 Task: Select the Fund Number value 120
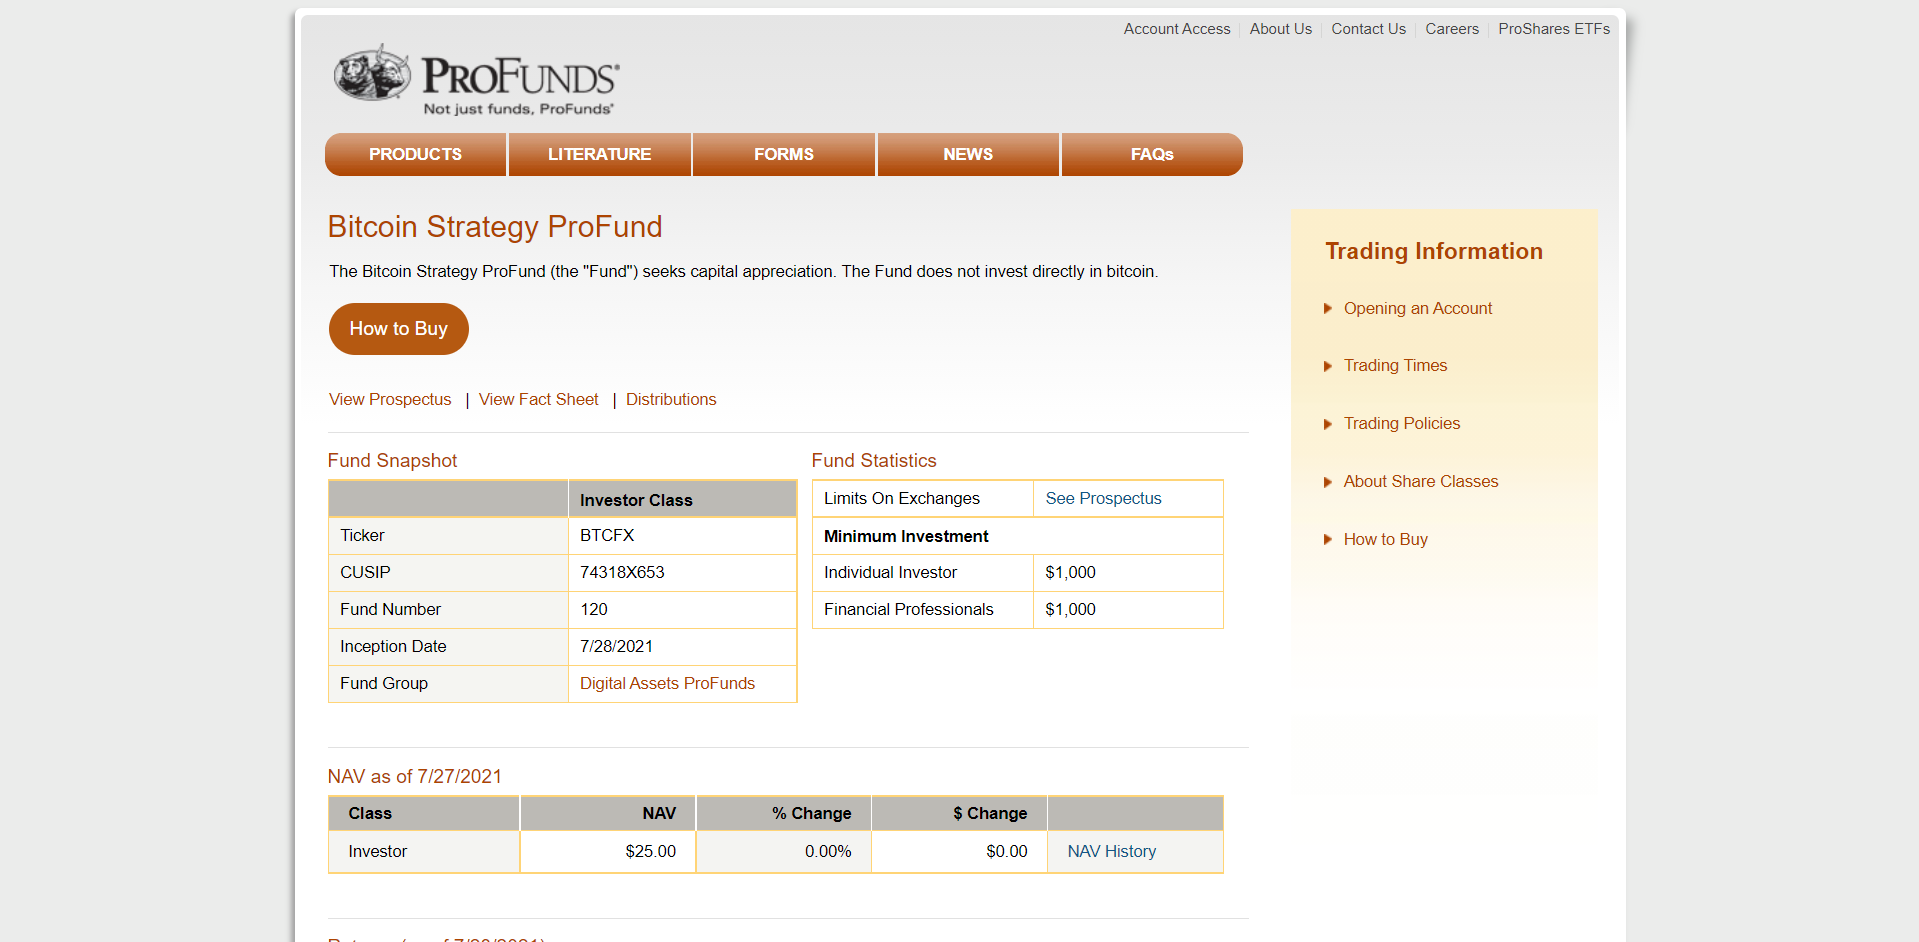click(x=594, y=610)
